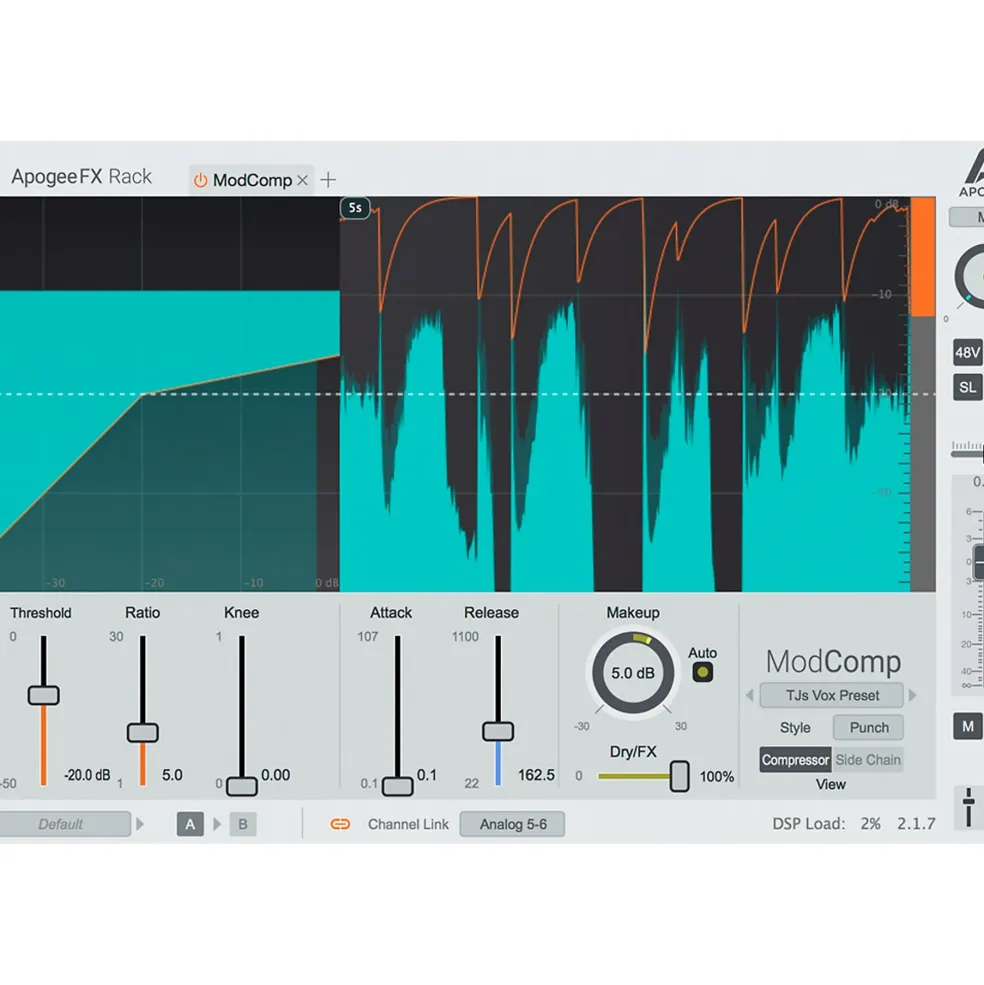Expand arrow next to Default preset
Image resolution: width=984 pixels, height=985 pixels.
pos(140,824)
